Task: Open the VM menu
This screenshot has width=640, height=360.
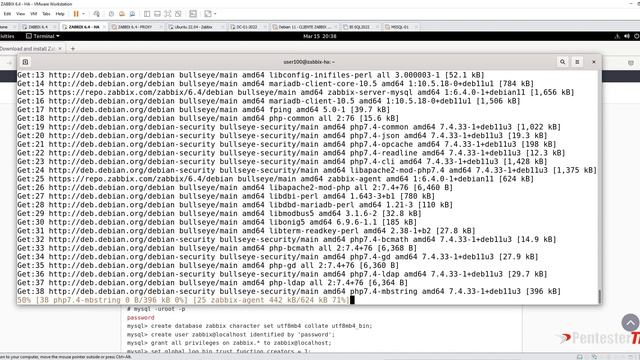Action: pyautogui.click(x=33, y=13)
